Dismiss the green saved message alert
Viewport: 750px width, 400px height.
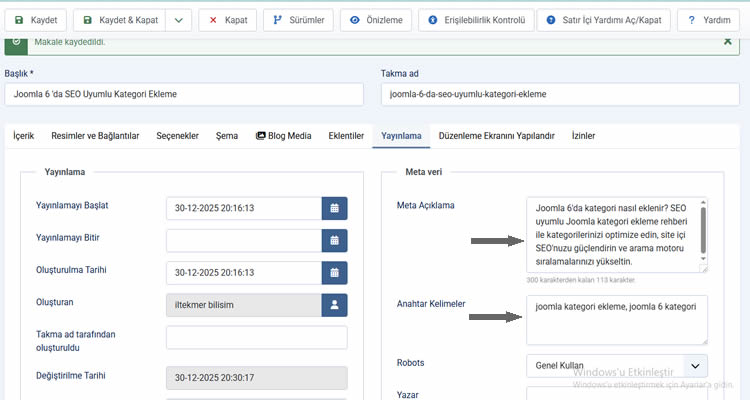tap(727, 42)
